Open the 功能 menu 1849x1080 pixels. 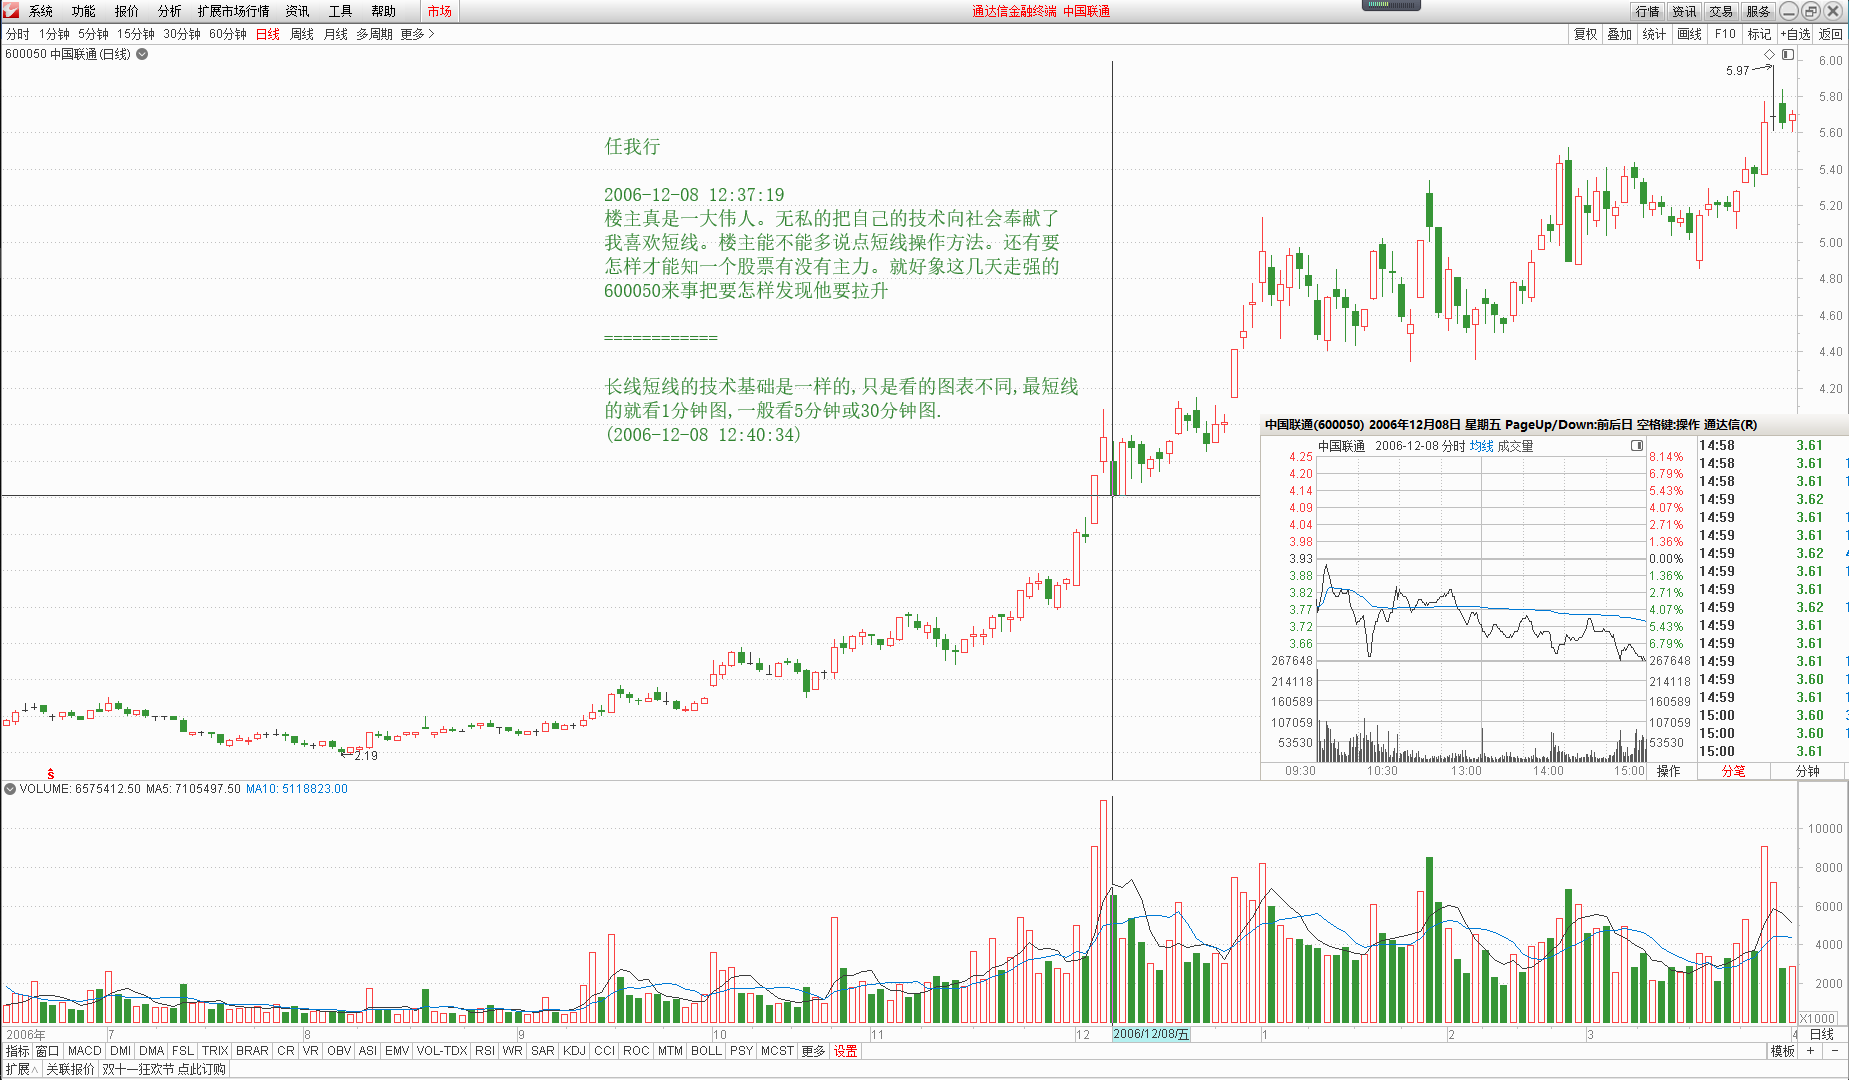click(x=84, y=11)
